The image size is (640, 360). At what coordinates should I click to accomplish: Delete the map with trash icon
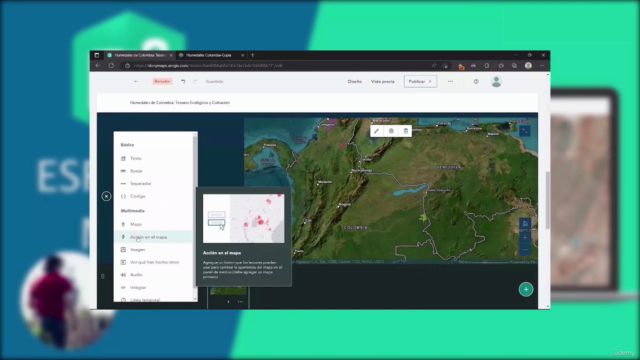click(x=406, y=131)
